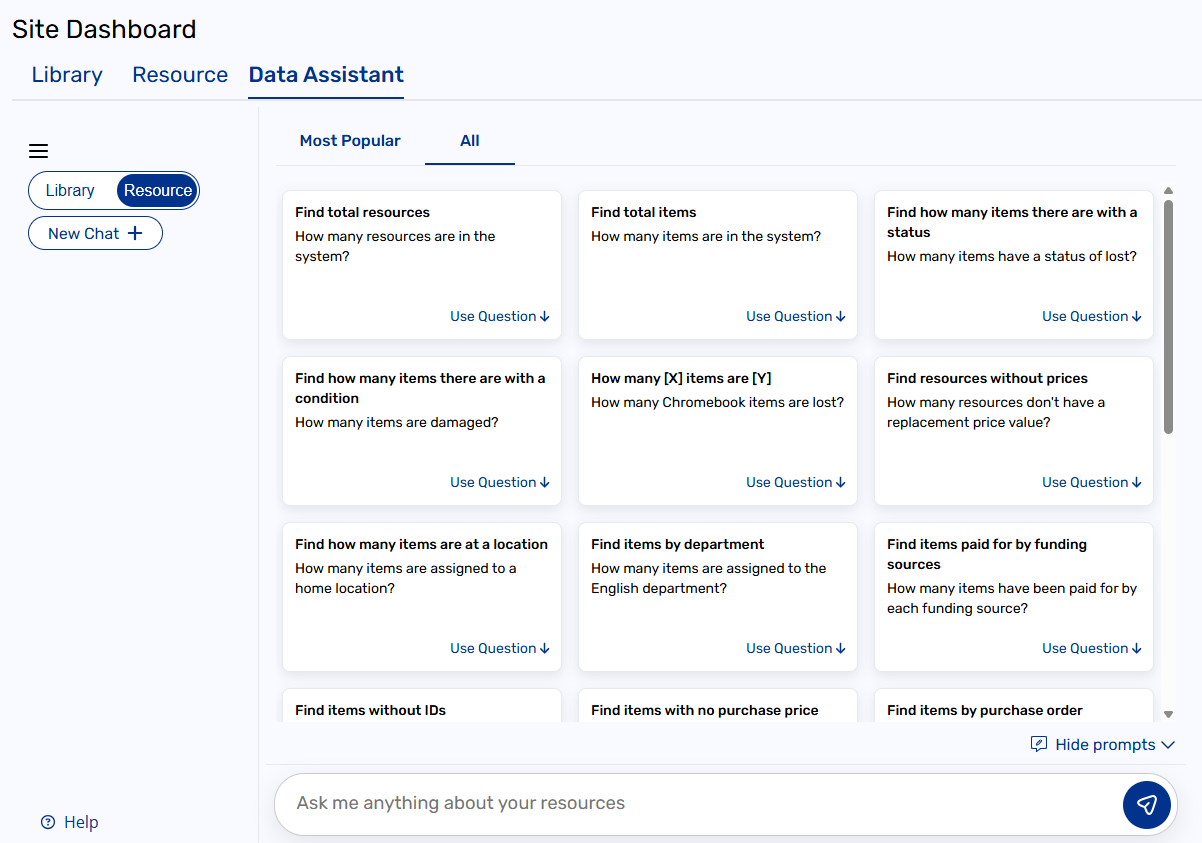This screenshot has height=843, width=1202.
Task: Use Question for resources without prices
Action: [1092, 482]
